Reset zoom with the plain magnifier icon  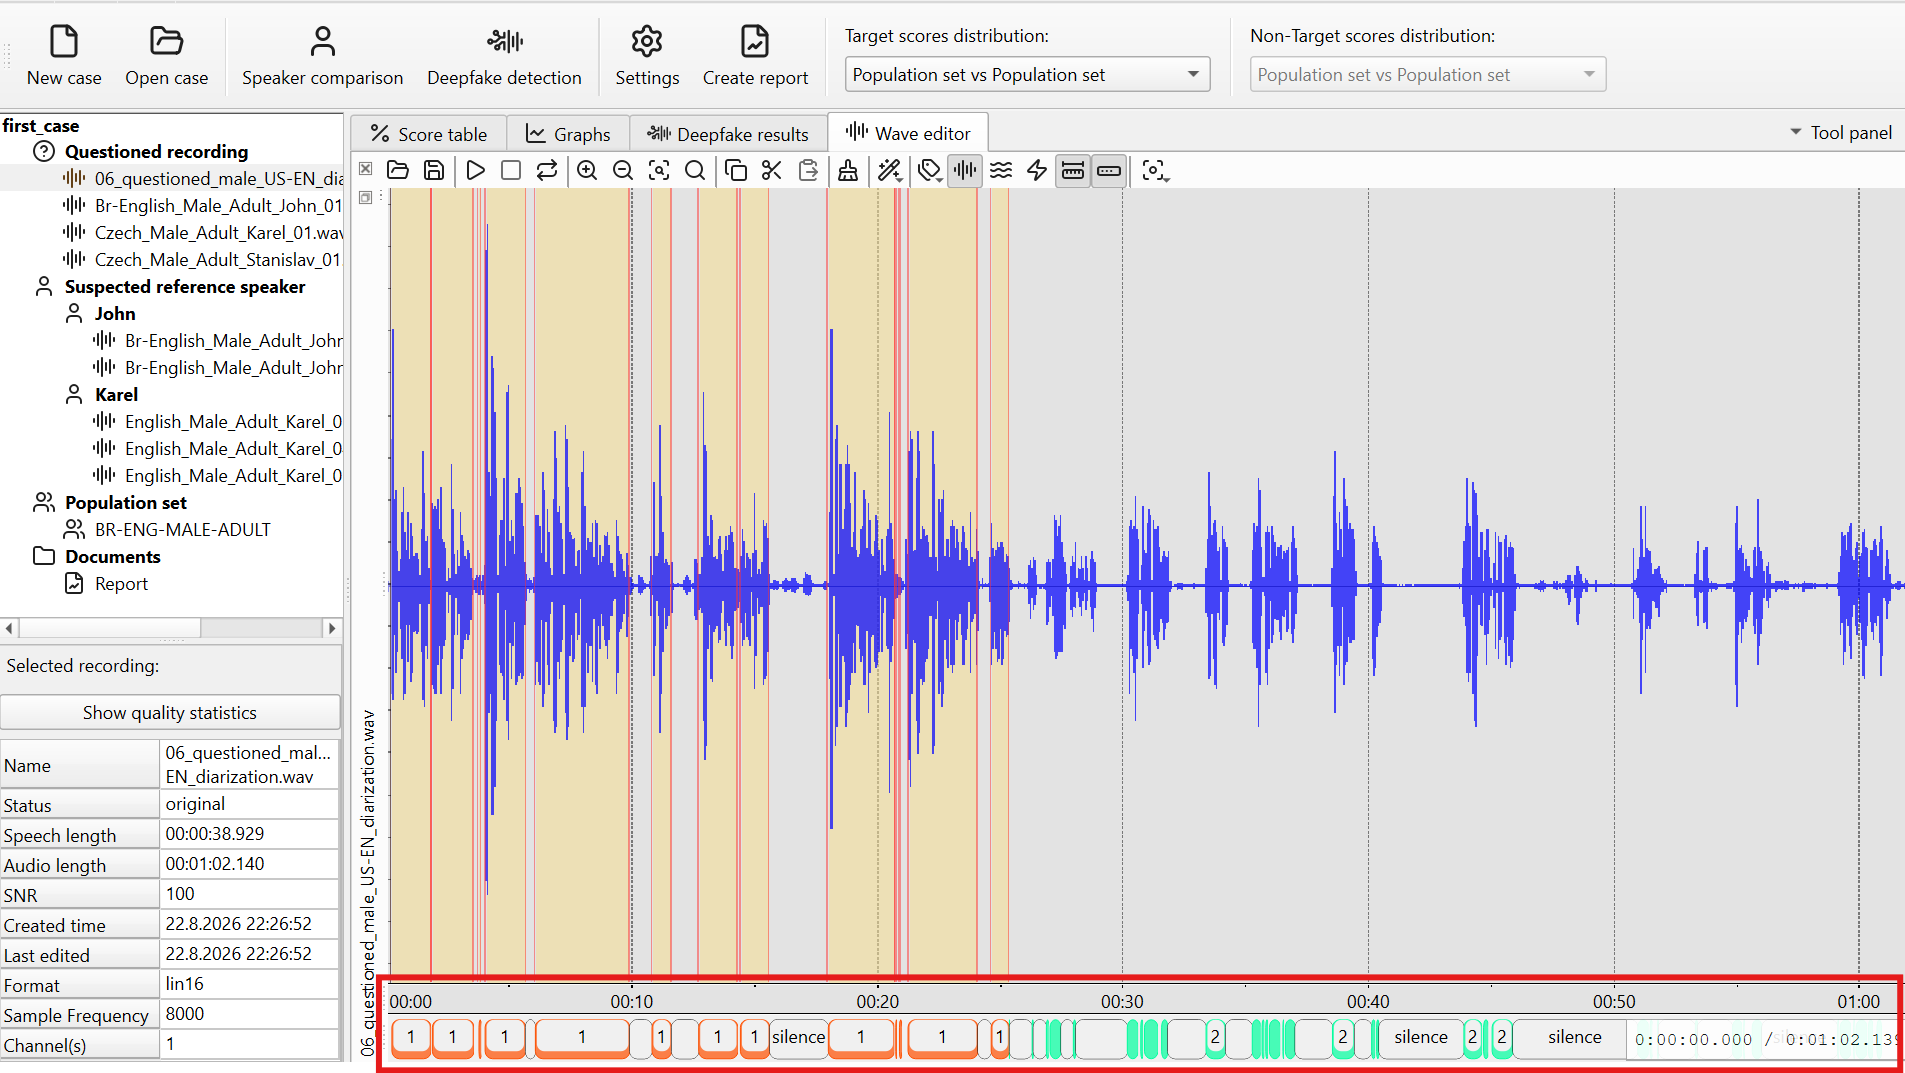coord(695,170)
